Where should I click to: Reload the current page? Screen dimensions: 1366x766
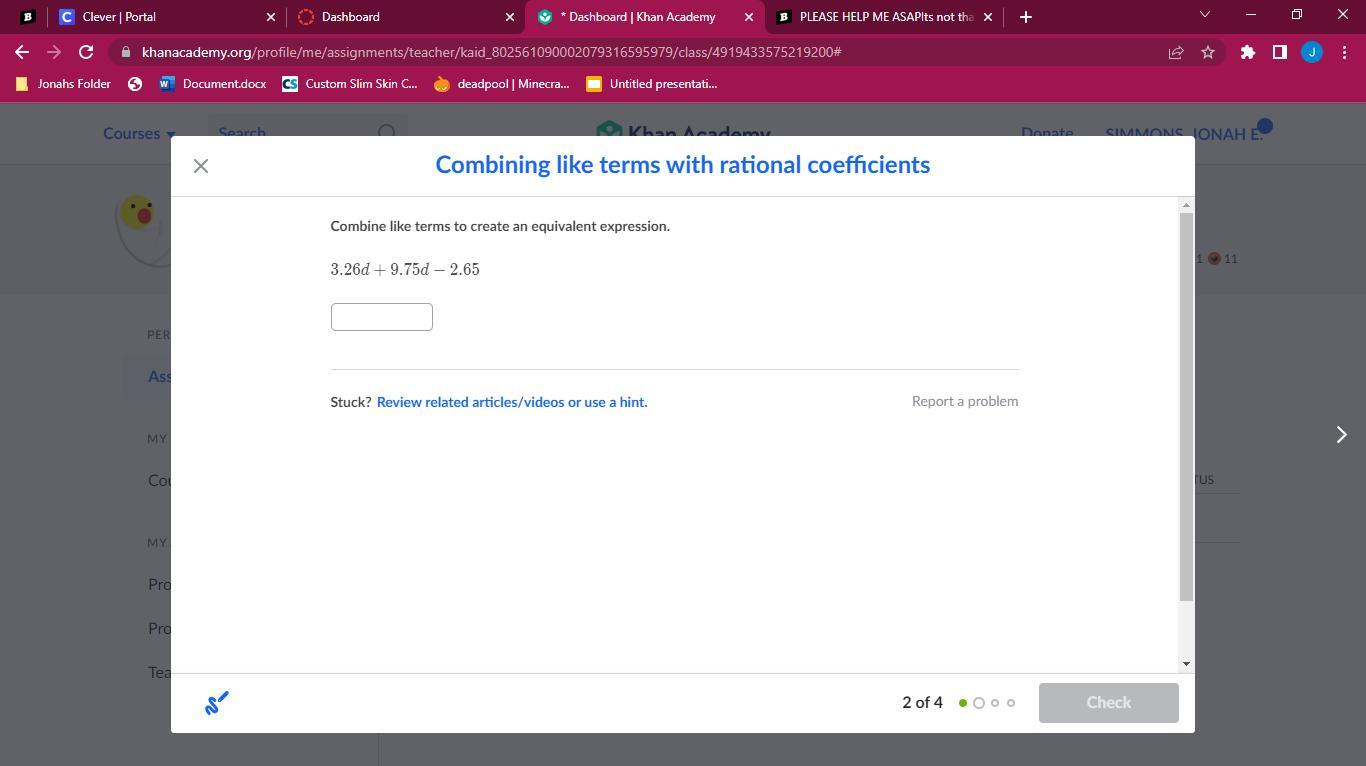point(86,52)
